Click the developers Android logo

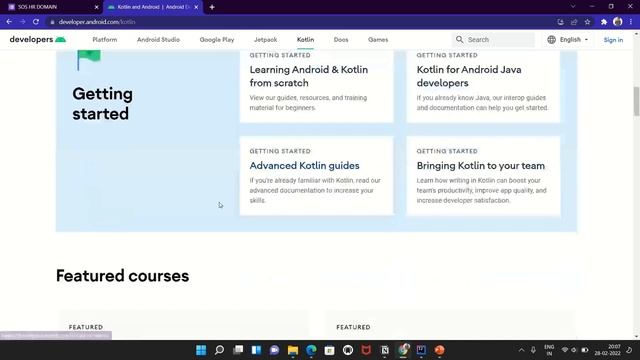38,40
